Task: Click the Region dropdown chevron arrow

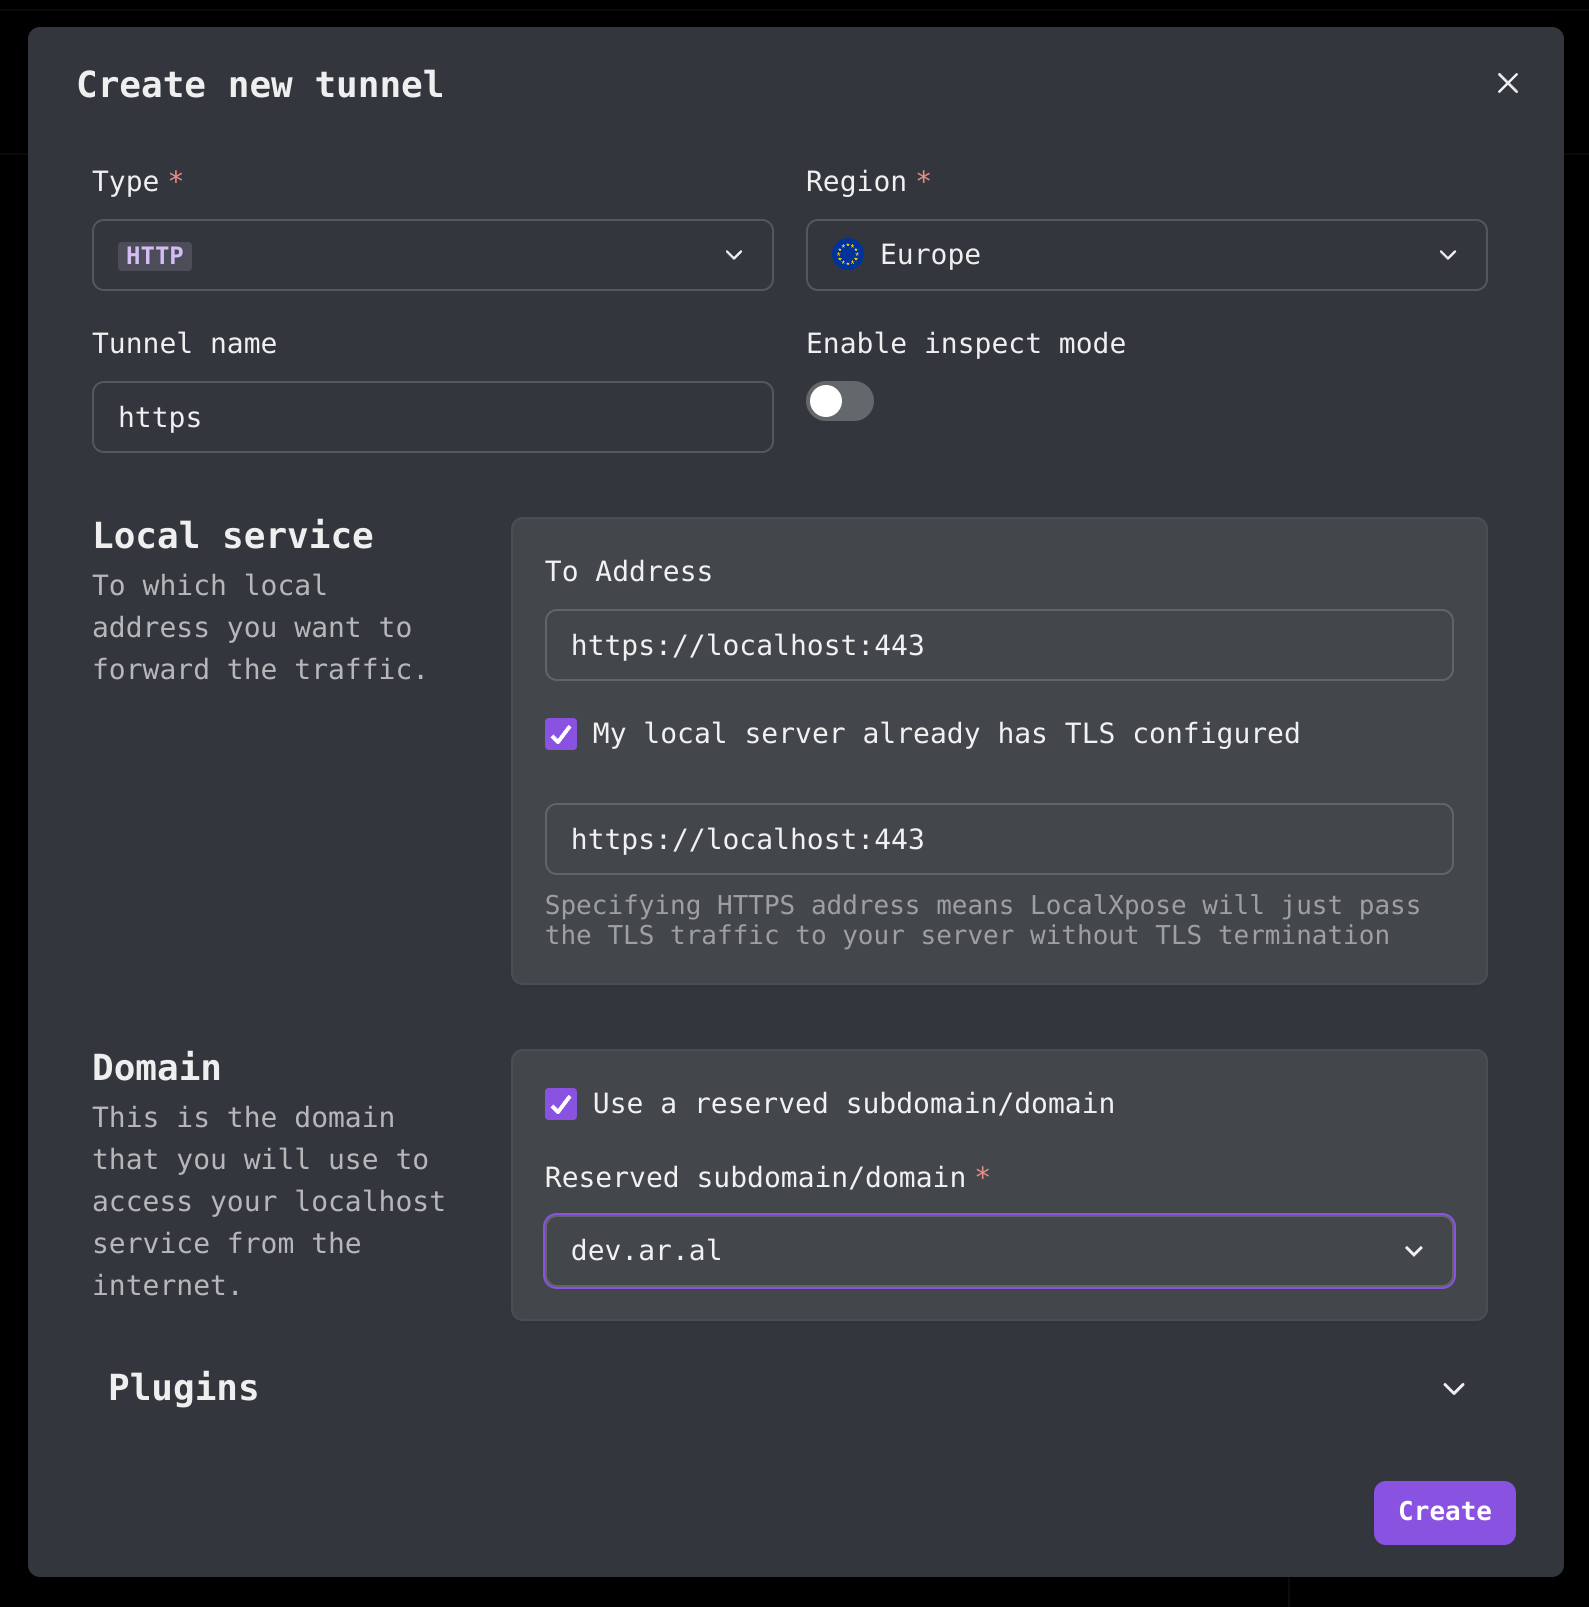Action: 1447,255
